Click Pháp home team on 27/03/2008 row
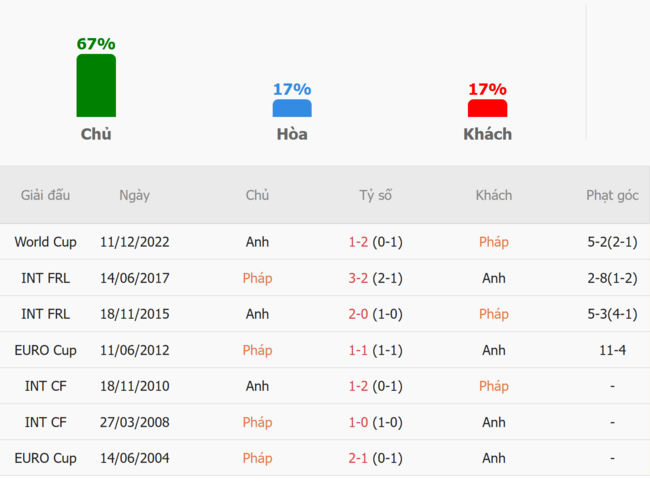This screenshot has width=650, height=486. [x=257, y=422]
